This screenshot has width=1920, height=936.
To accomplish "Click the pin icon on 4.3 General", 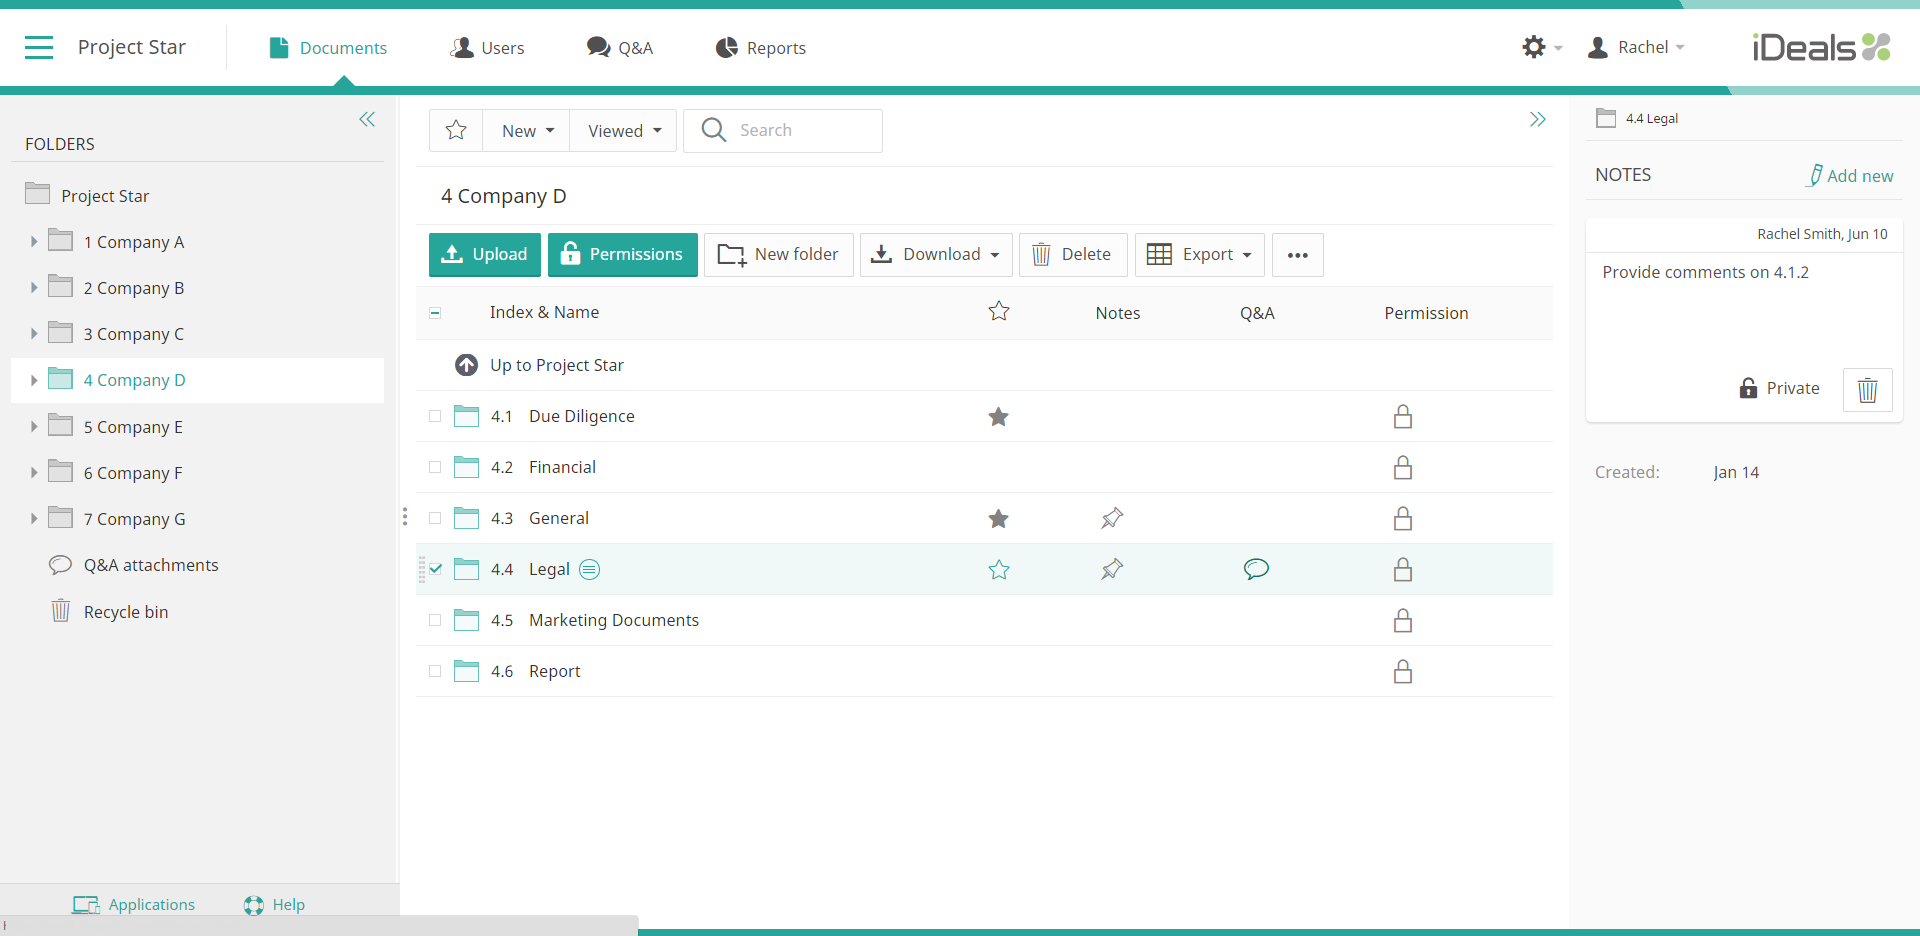I will coord(1112,518).
